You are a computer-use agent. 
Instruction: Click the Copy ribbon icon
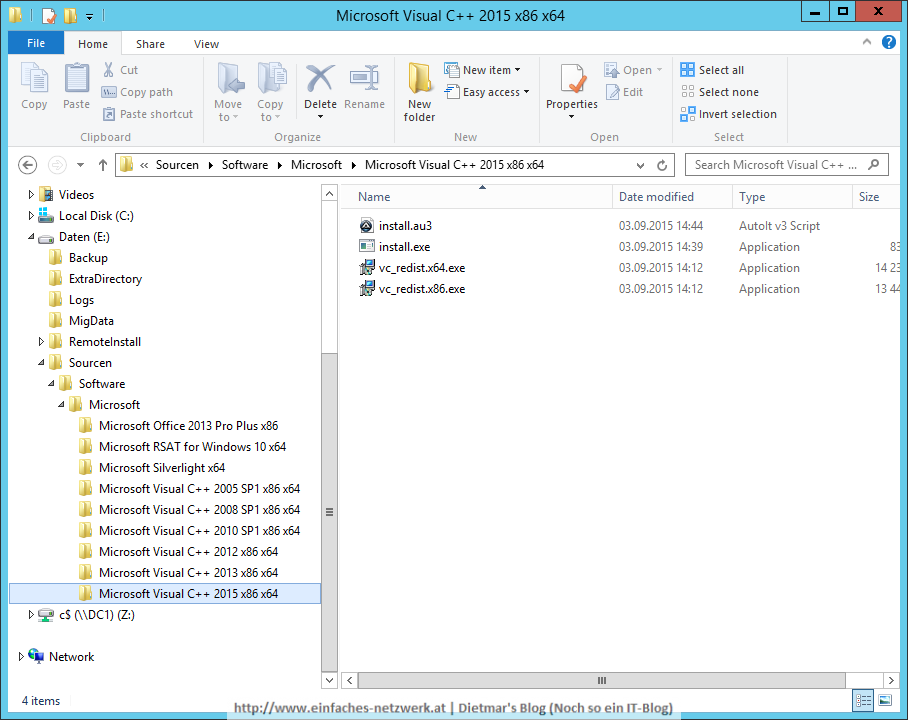(34, 86)
